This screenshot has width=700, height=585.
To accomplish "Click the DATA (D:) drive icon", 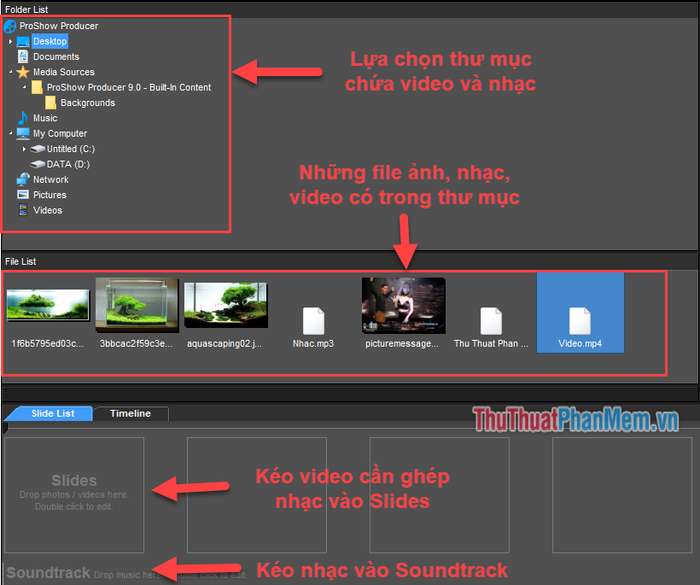I will (x=38, y=164).
